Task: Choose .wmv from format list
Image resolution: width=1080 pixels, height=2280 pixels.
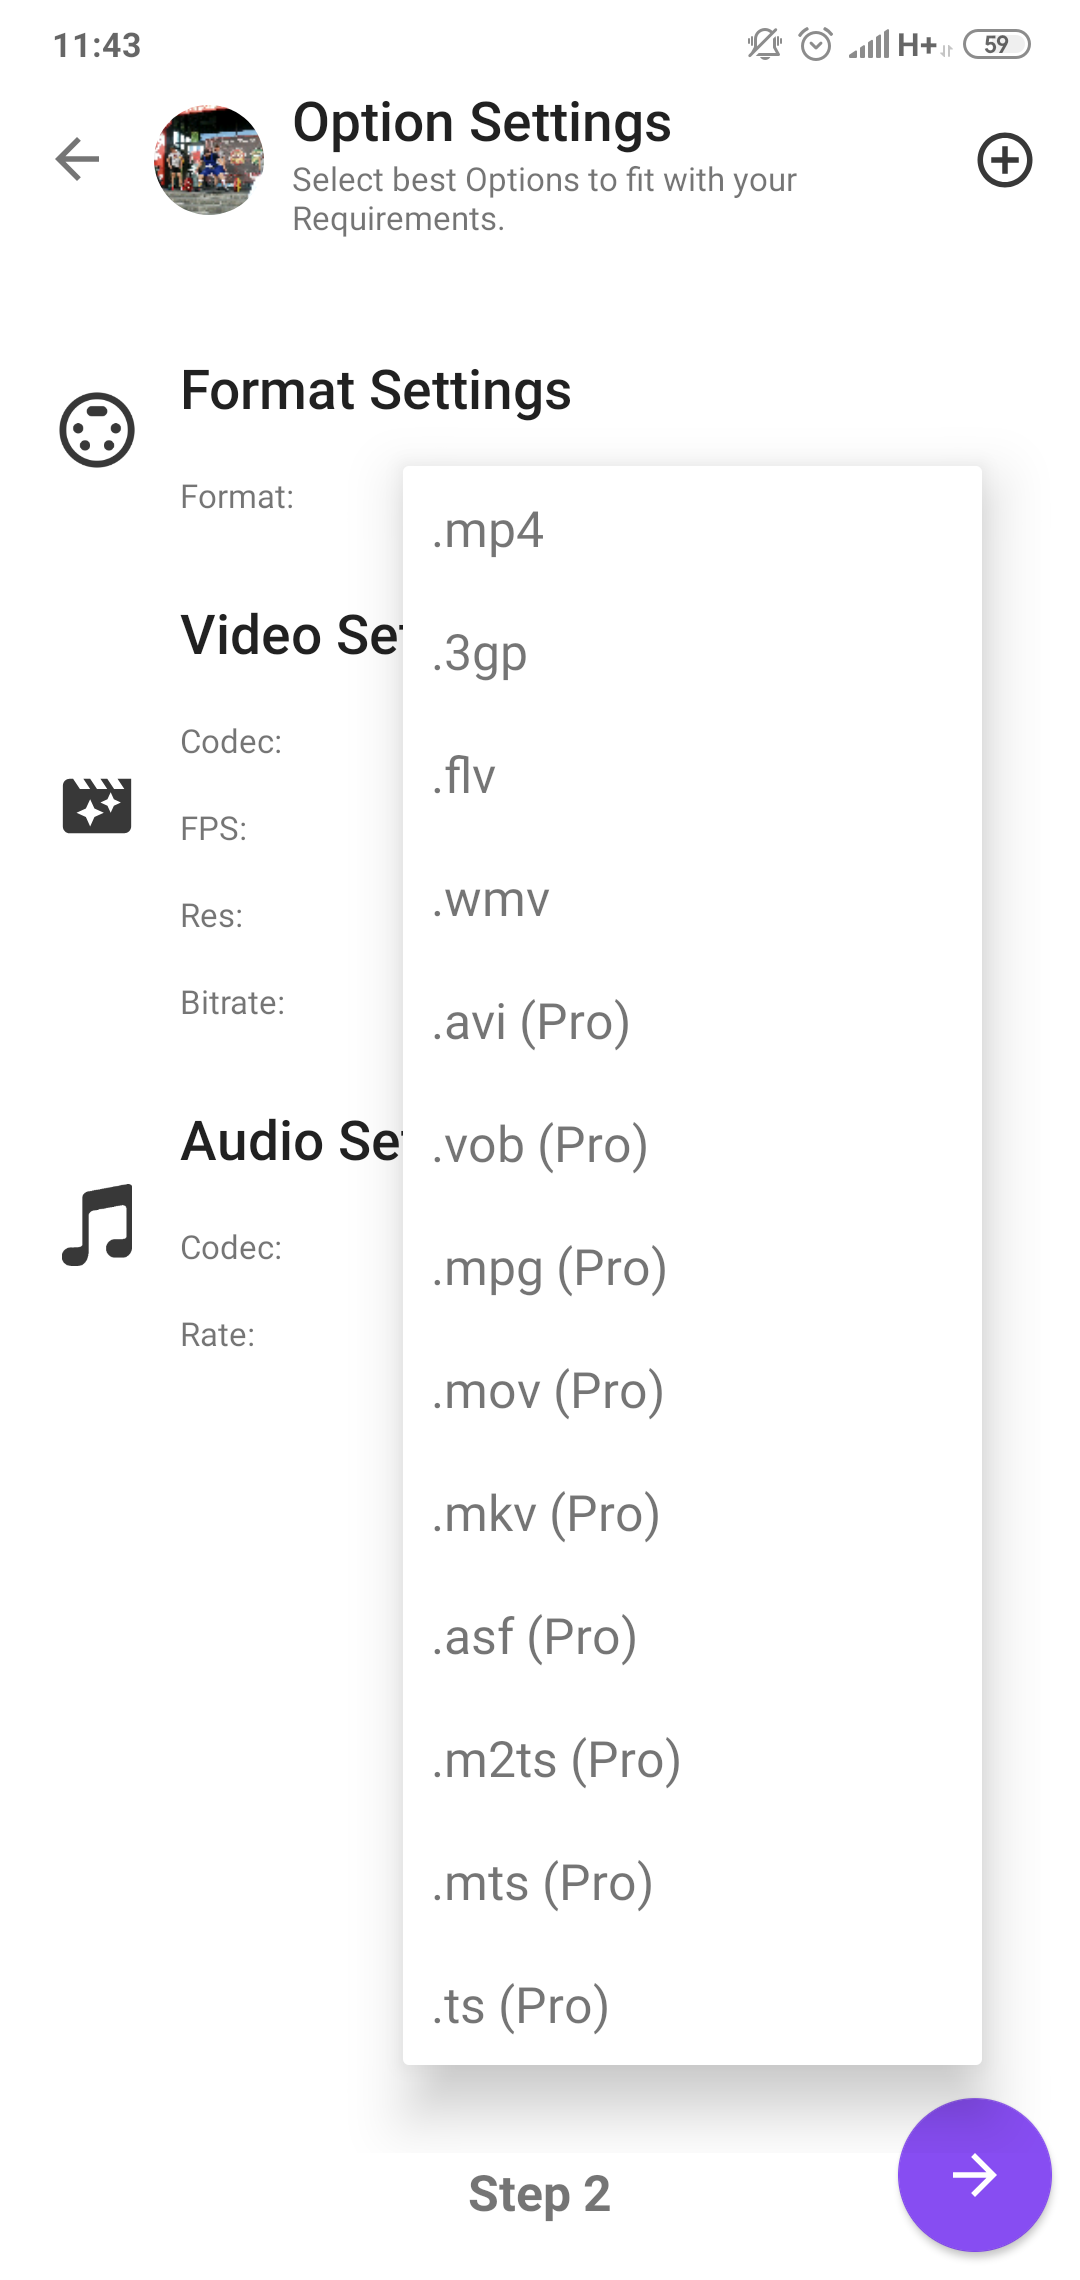Action: [x=692, y=898]
